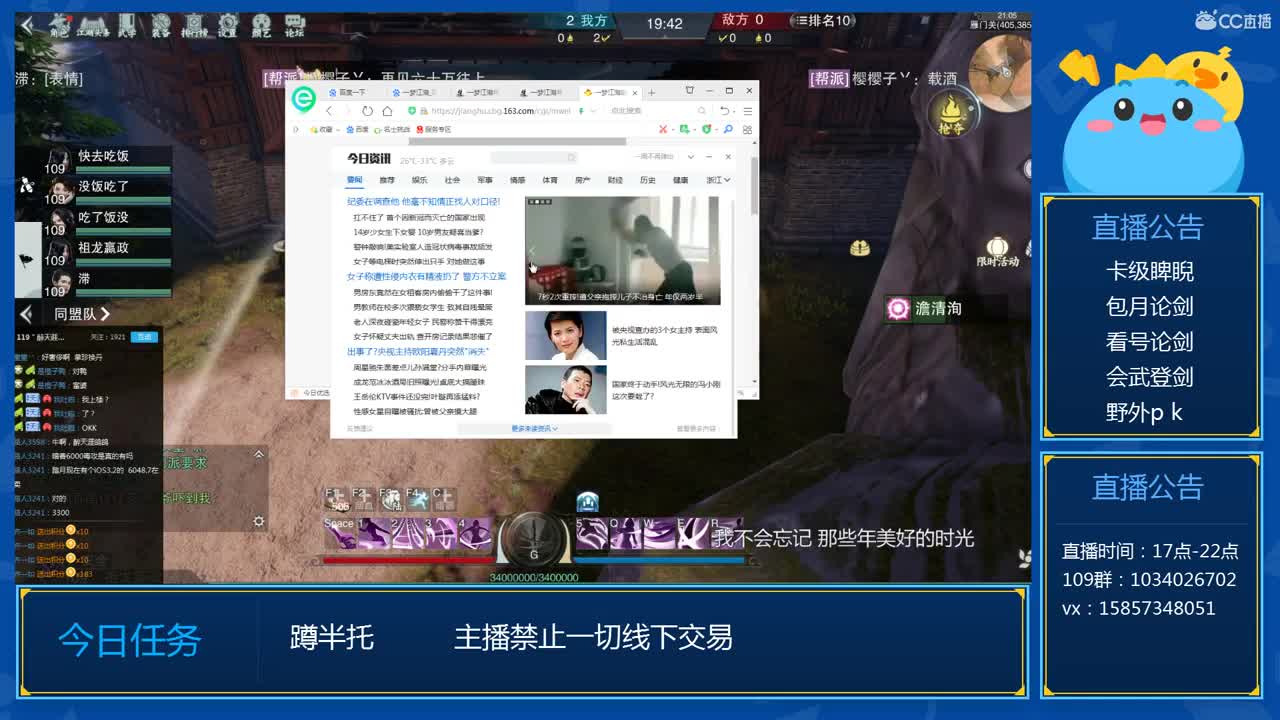Open the game 设置 settings icon
The width and height of the screenshot is (1280, 720).
(x=229, y=22)
